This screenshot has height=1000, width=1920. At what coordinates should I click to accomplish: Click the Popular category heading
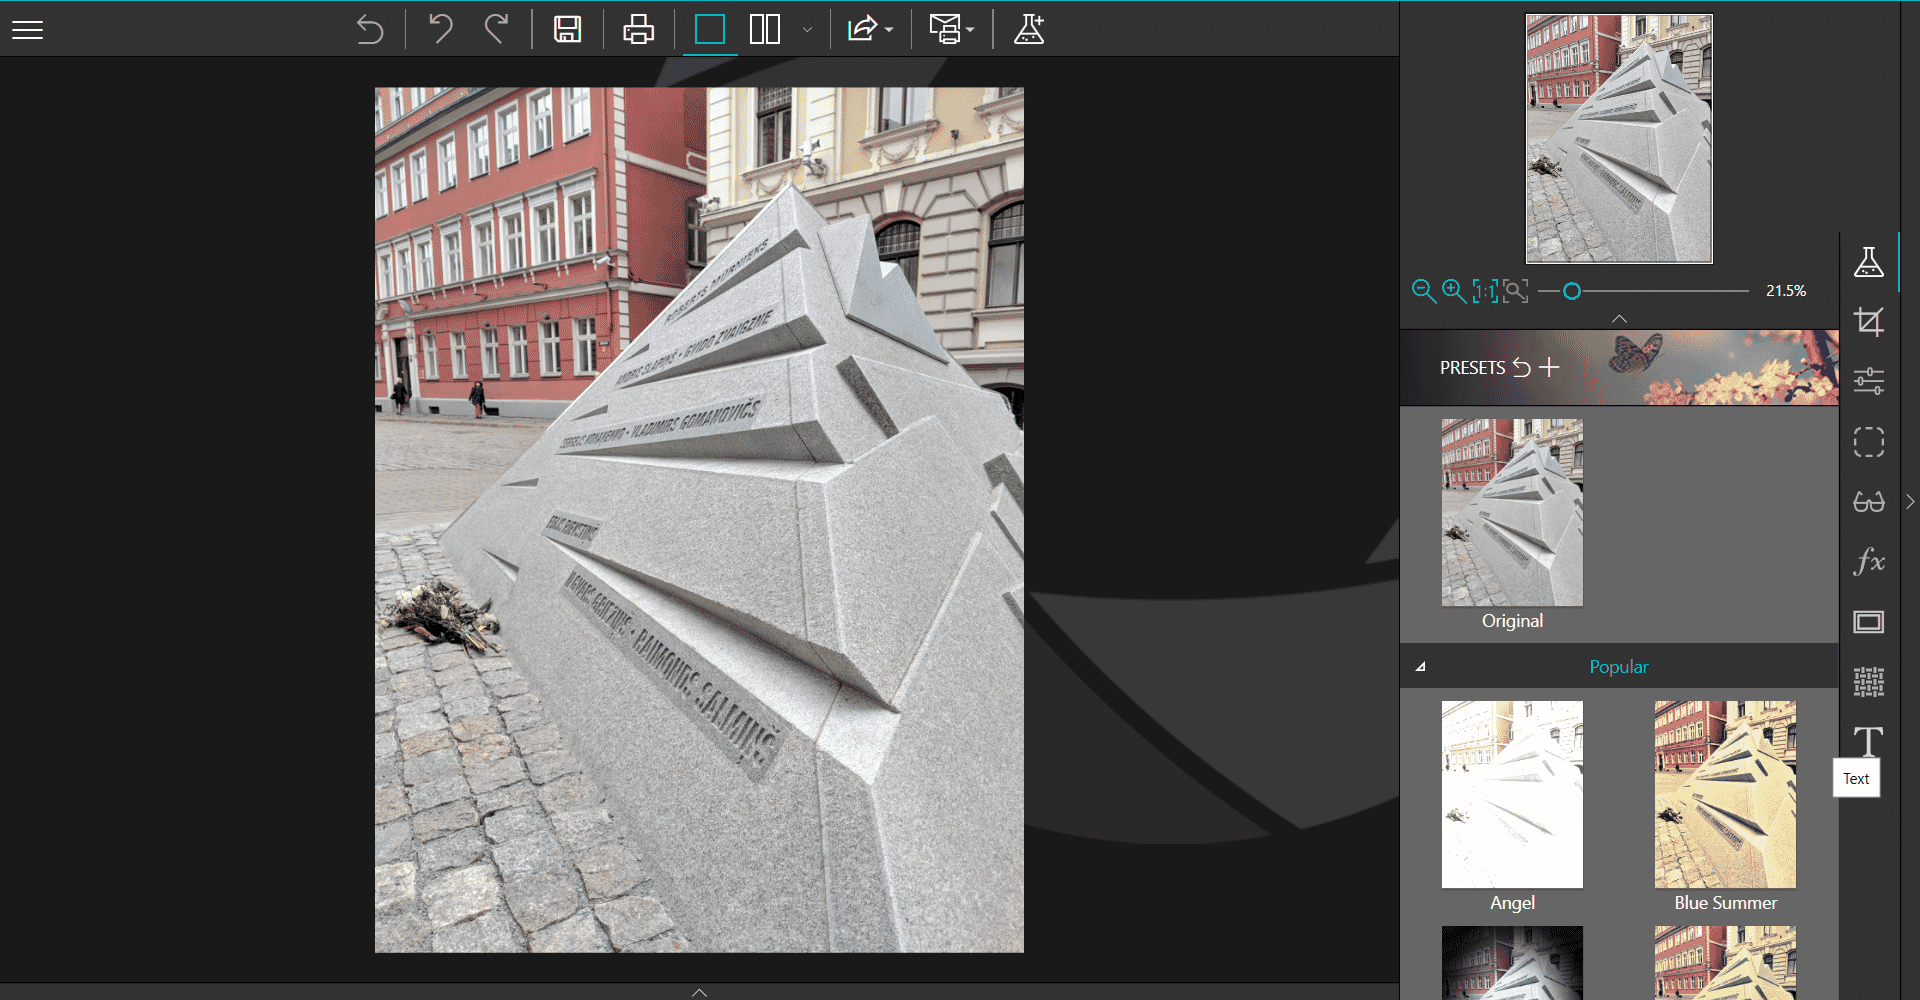[x=1619, y=667]
